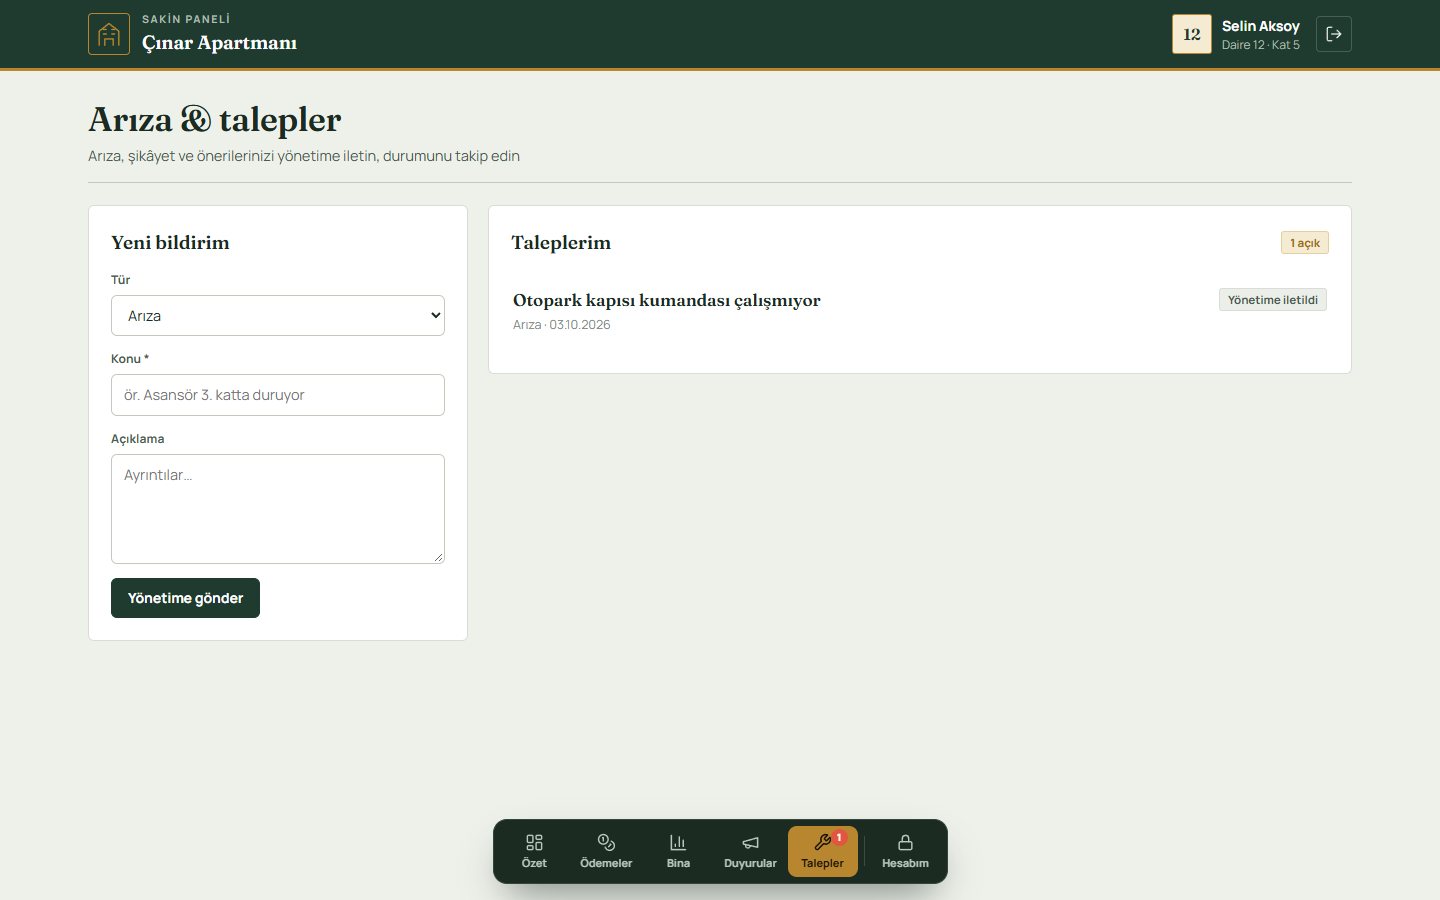Select the Talepler tab
Image resolution: width=1440 pixels, height=900 pixels.
pos(822,851)
